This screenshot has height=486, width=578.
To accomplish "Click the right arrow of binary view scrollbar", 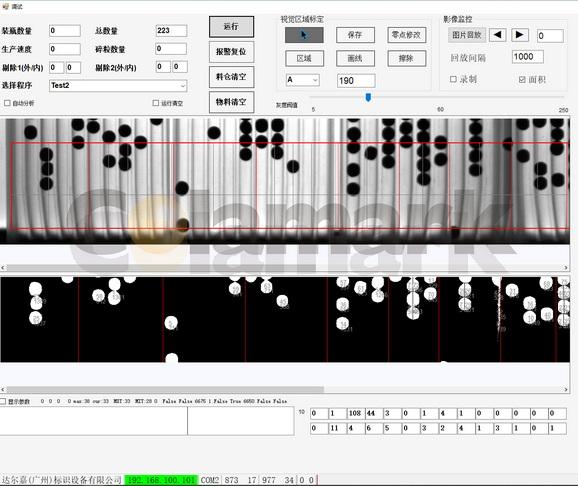I will pos(566,389).
